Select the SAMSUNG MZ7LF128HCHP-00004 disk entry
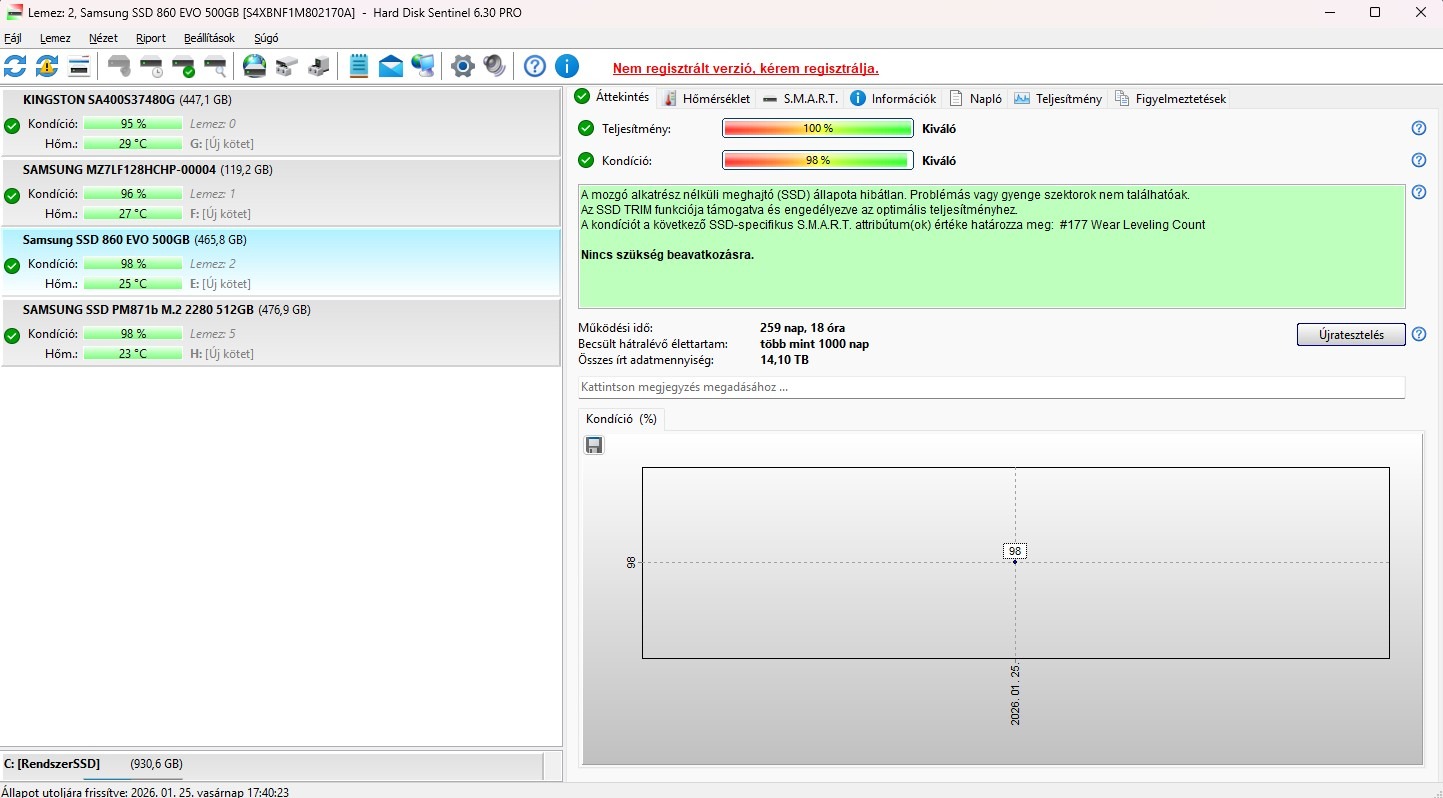1443x798 pixels. click(281, 193)
